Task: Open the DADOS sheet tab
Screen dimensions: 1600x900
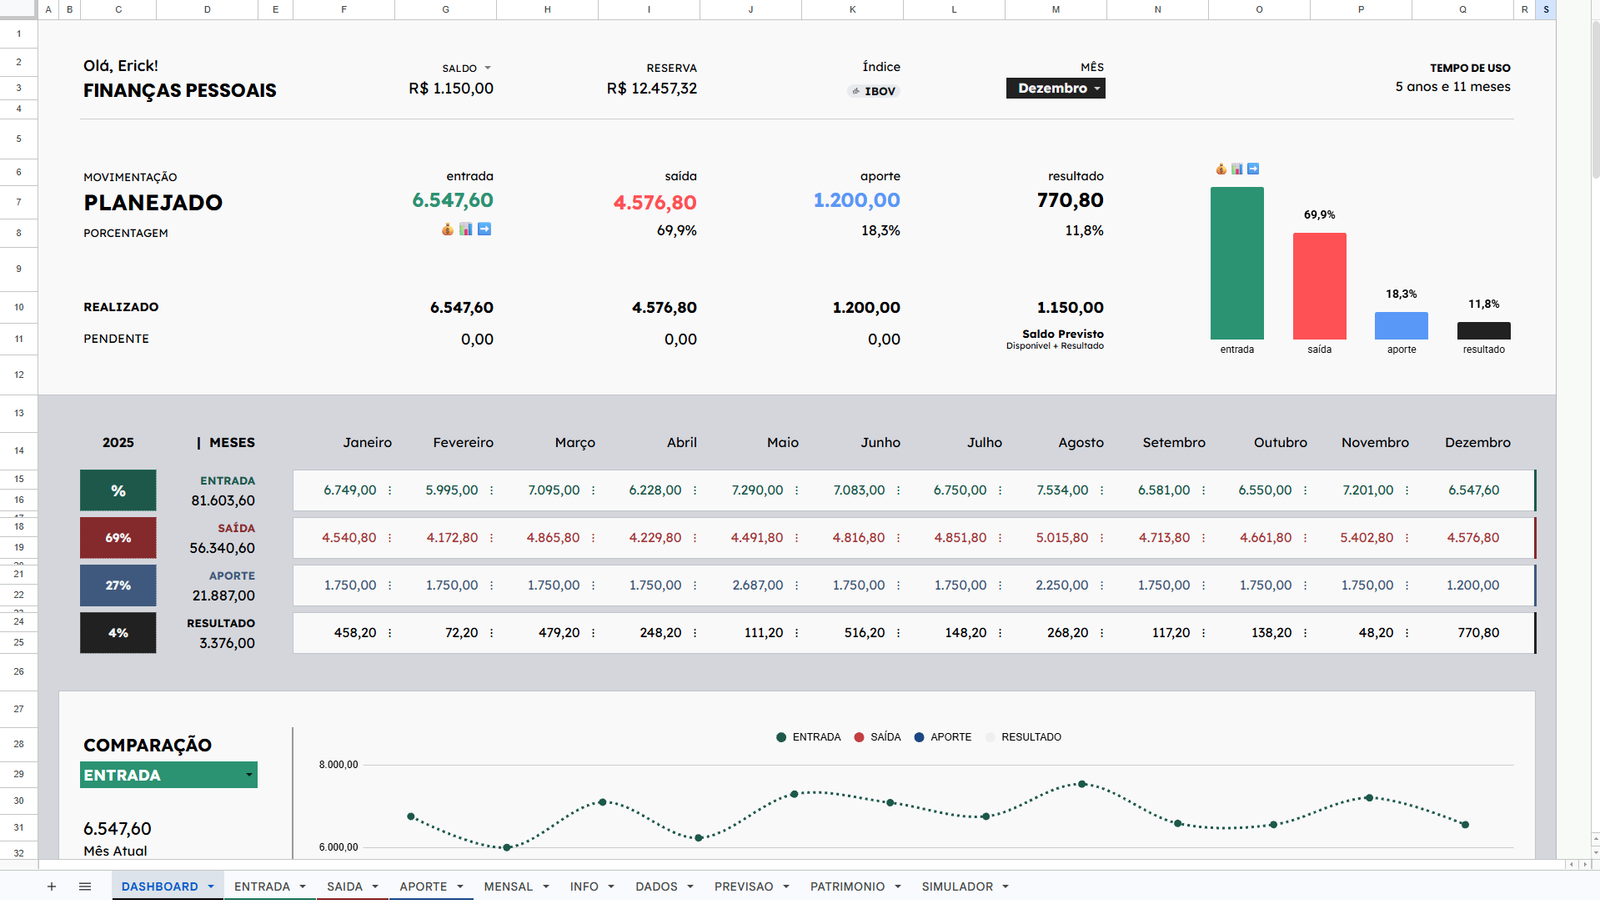Action: click(656, 887)
